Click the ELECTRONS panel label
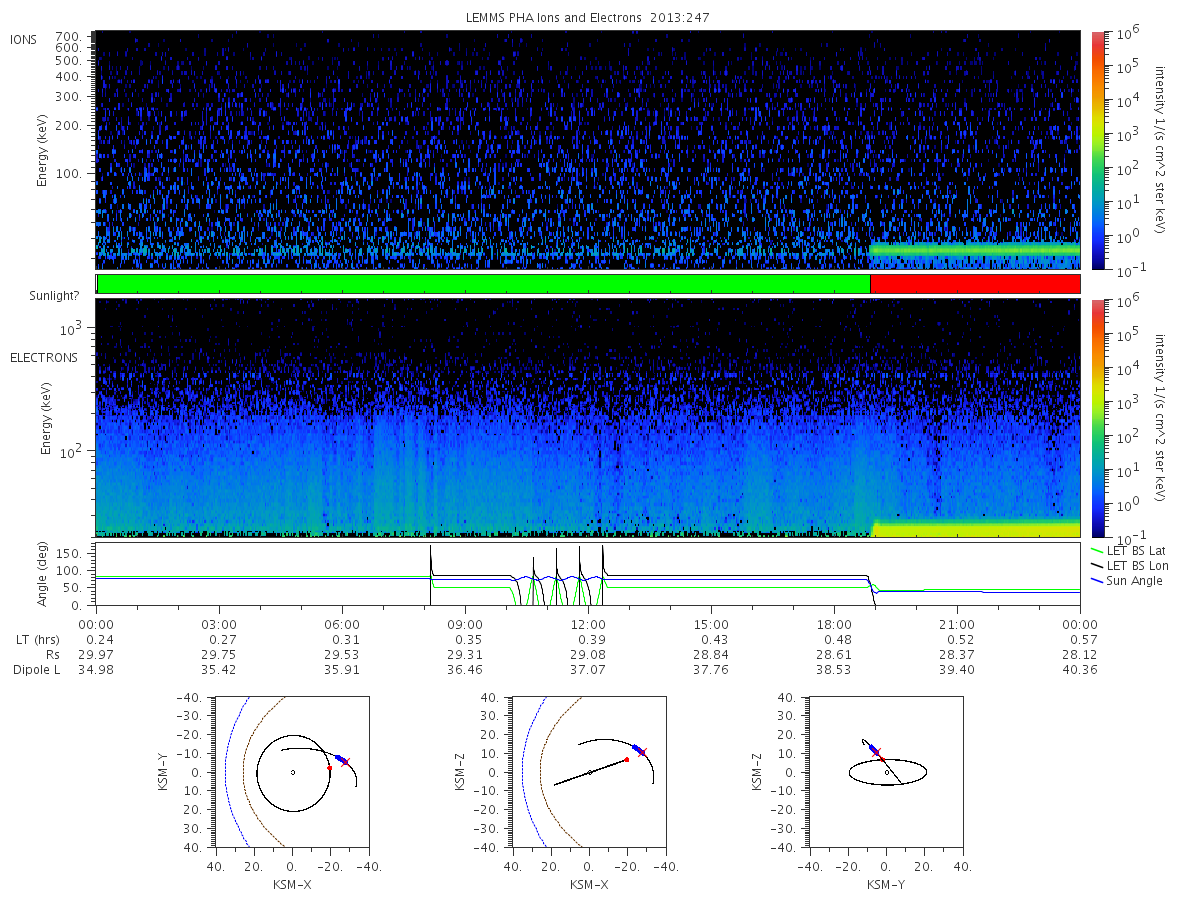The image size is (1200, 900). (44, 357)
